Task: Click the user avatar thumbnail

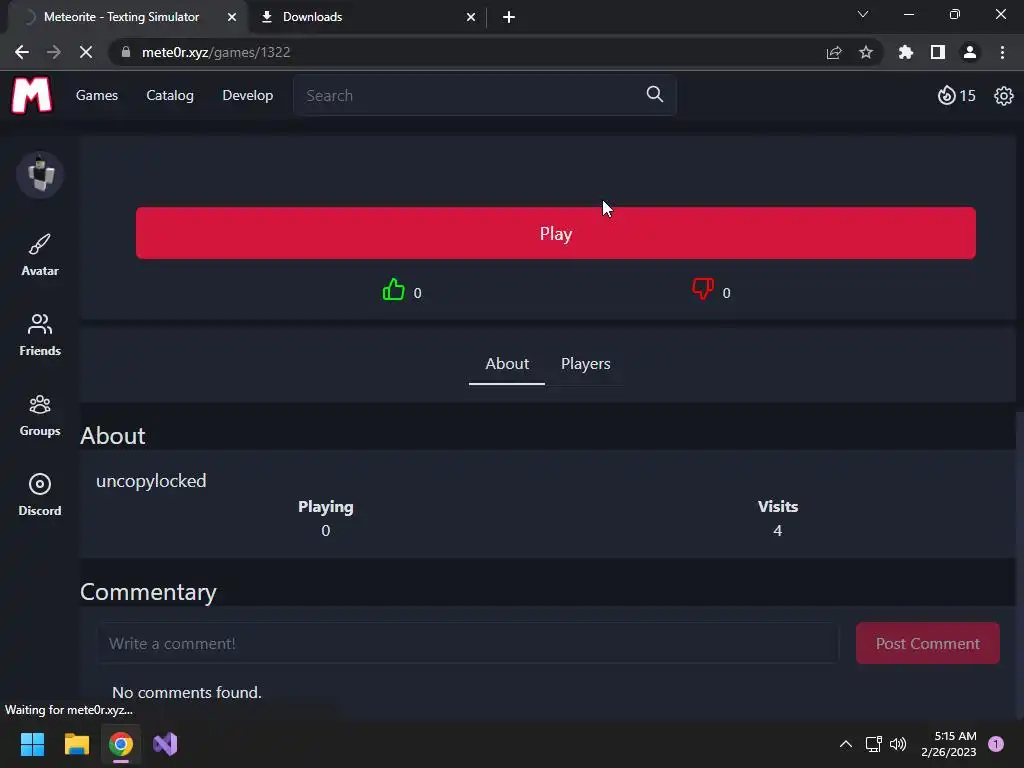Action: (x=40, y=175)
